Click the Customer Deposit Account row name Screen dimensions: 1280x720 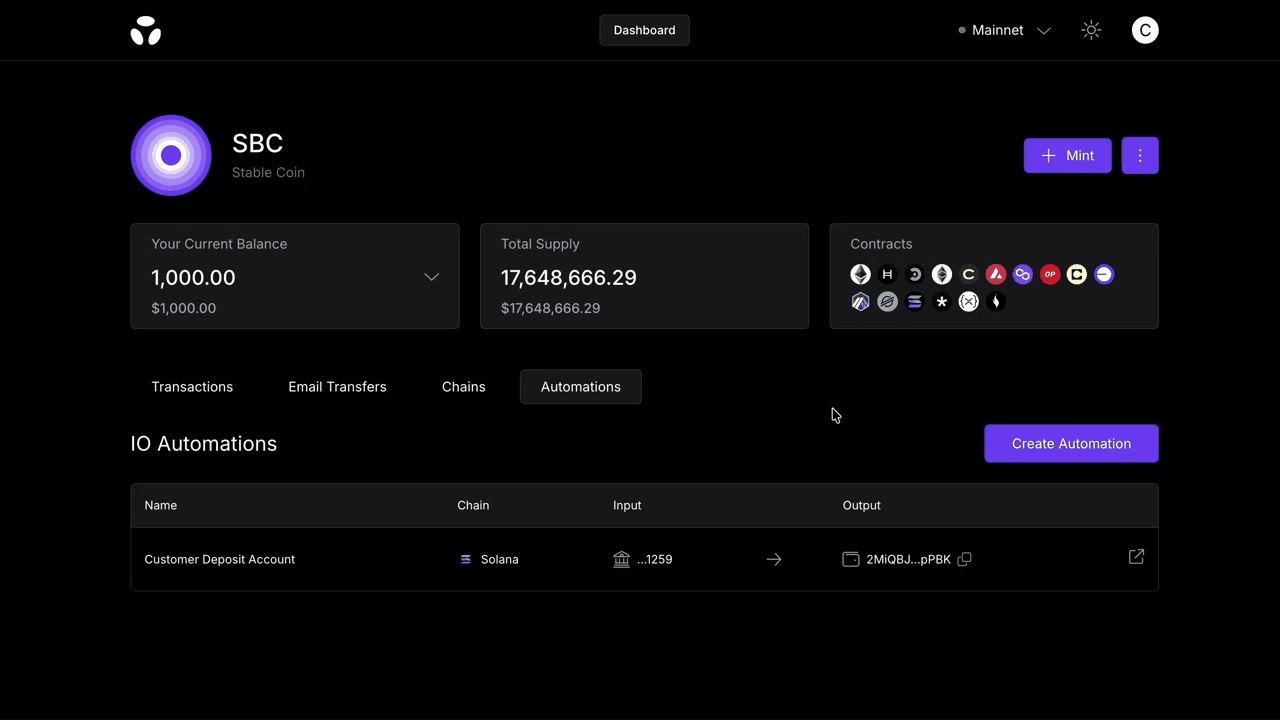tap(219, 559)
